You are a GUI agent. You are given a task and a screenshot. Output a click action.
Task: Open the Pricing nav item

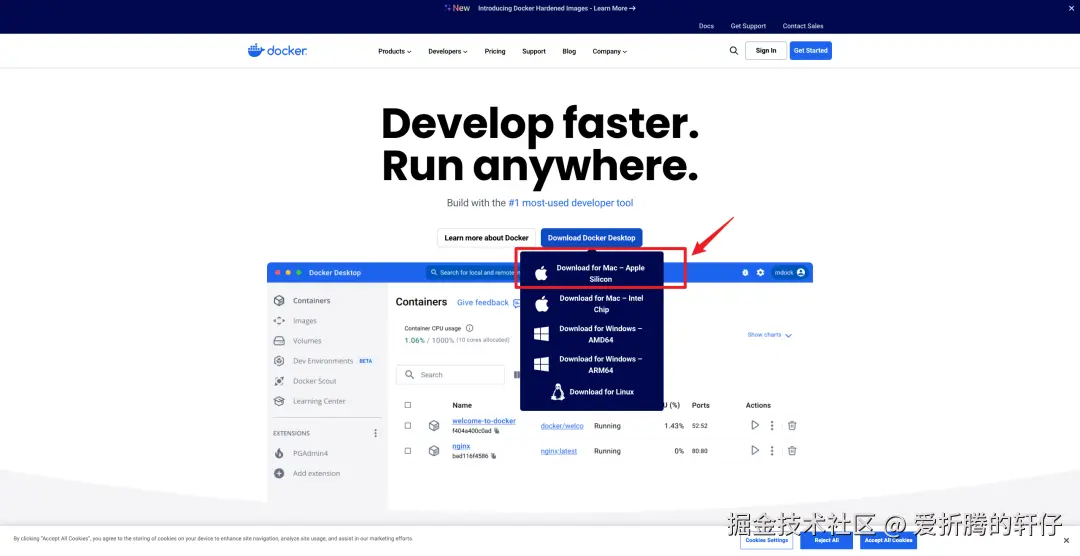tap(495, 51)
